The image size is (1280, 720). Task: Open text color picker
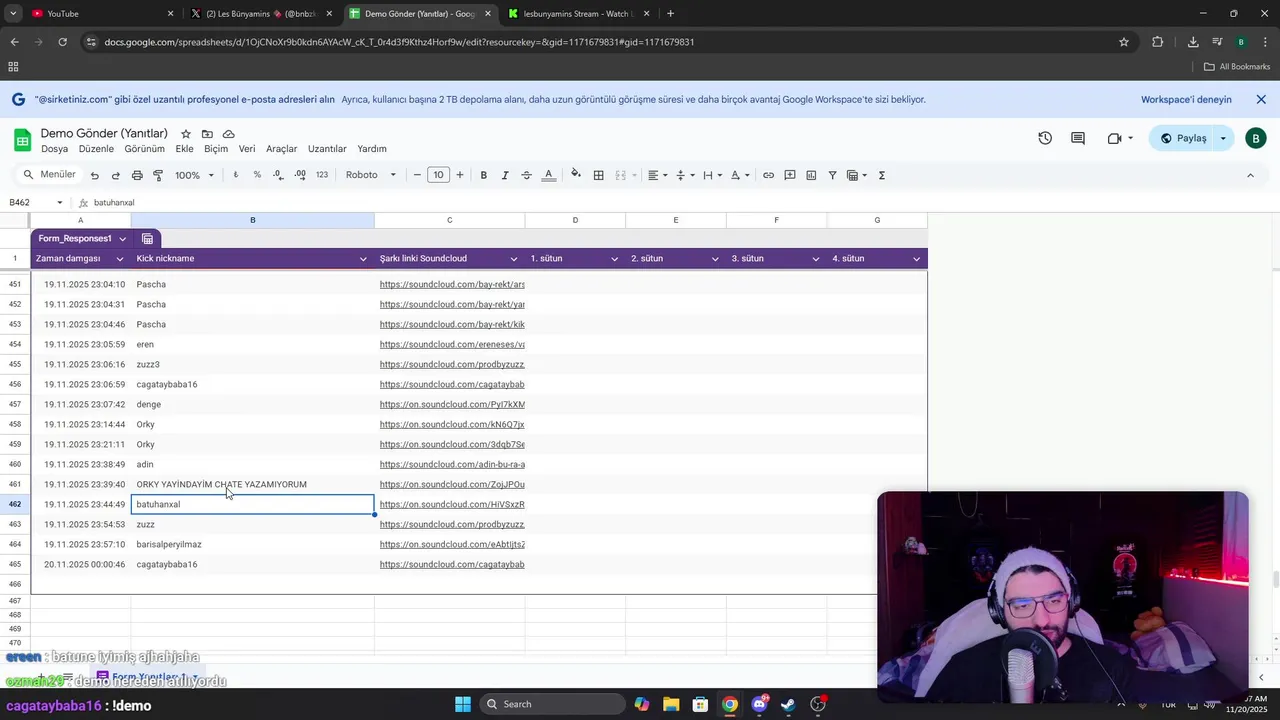pyautogui.click(x=548, y=175)
